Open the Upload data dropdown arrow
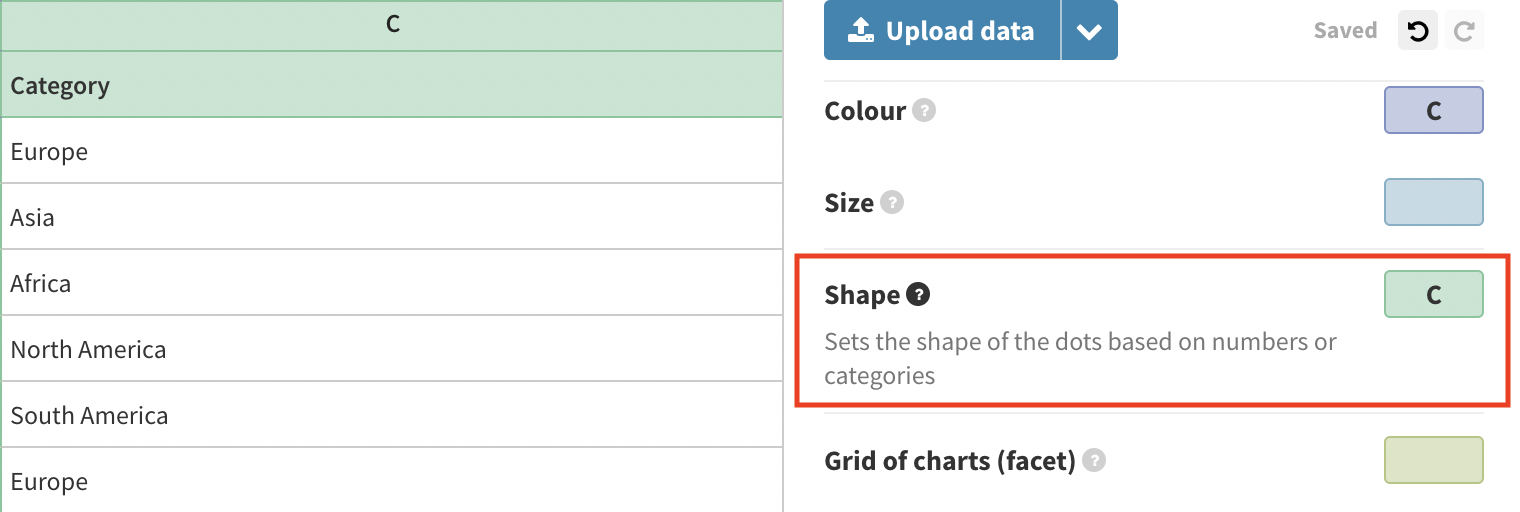 [x=1089, y=31]
